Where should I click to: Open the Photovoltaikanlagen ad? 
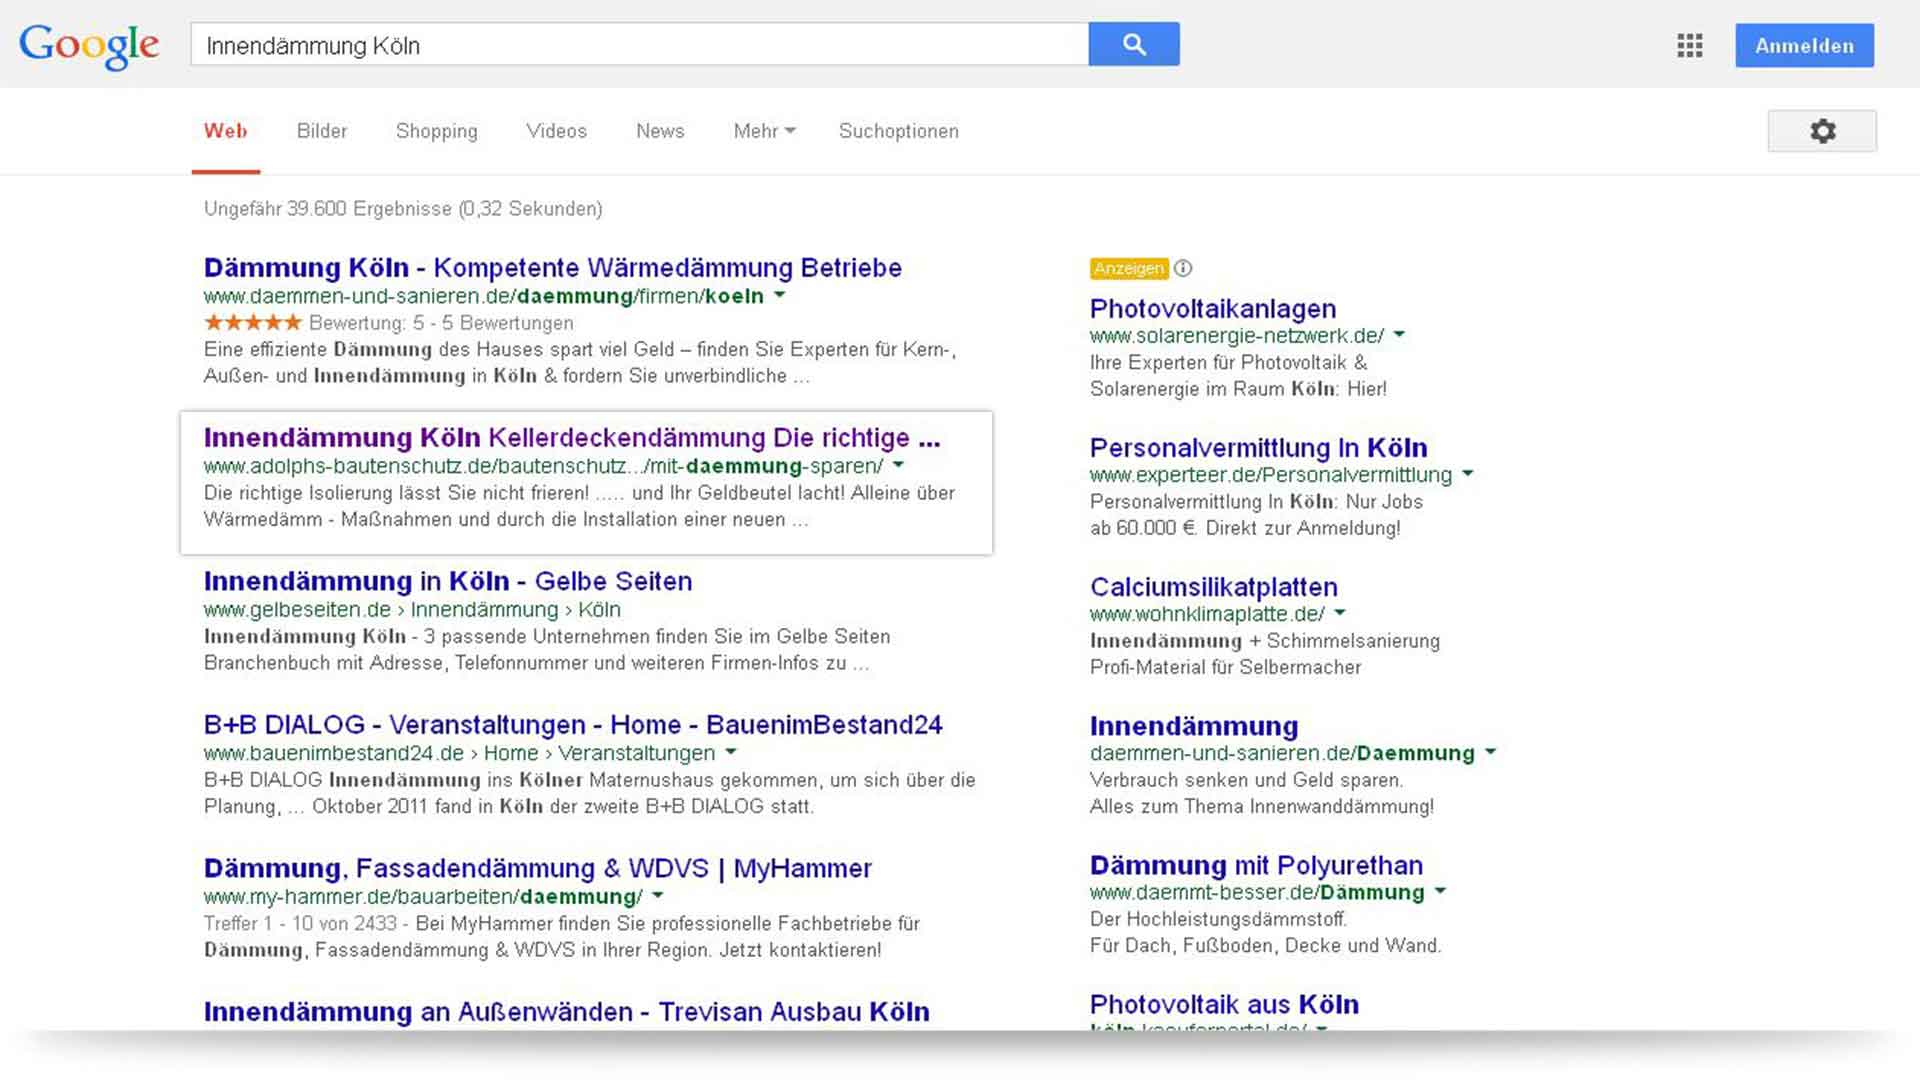click(1213, 309)
